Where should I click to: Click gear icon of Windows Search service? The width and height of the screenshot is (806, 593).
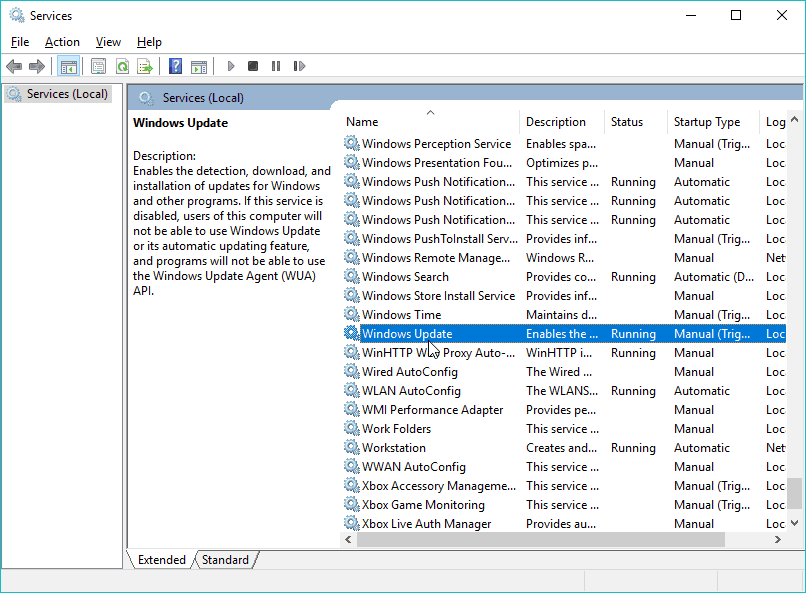[x=352, y=276]
